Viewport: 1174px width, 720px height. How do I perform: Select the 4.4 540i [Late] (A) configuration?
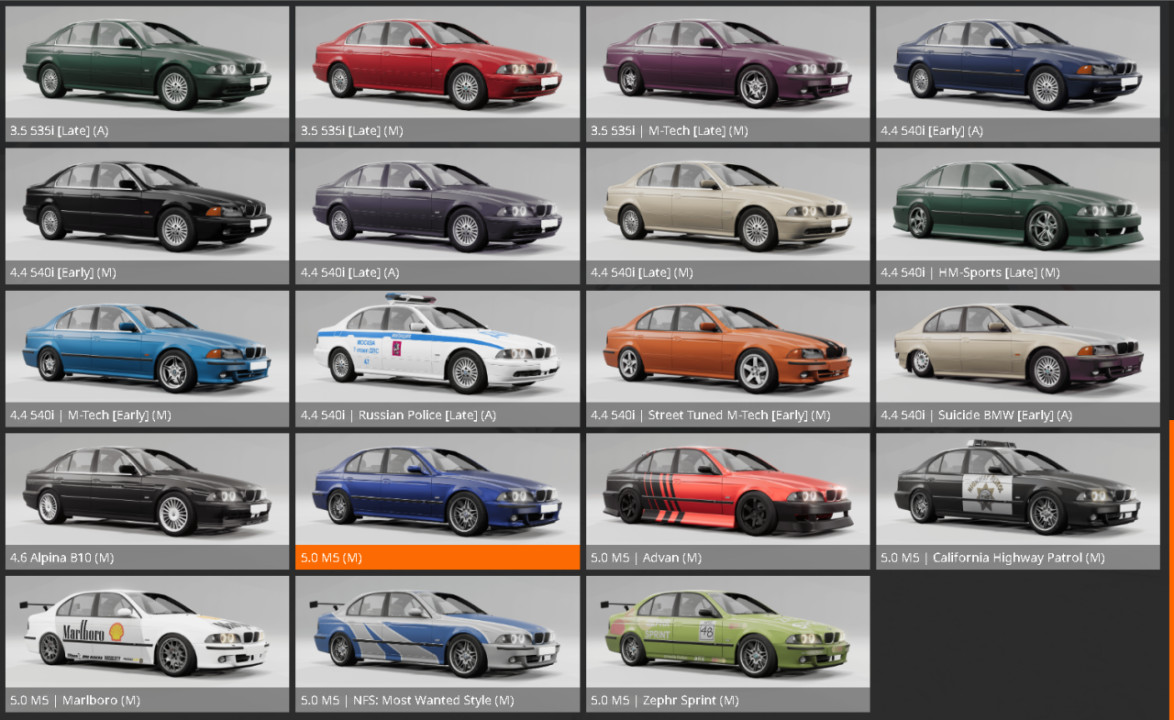point(437,216)
